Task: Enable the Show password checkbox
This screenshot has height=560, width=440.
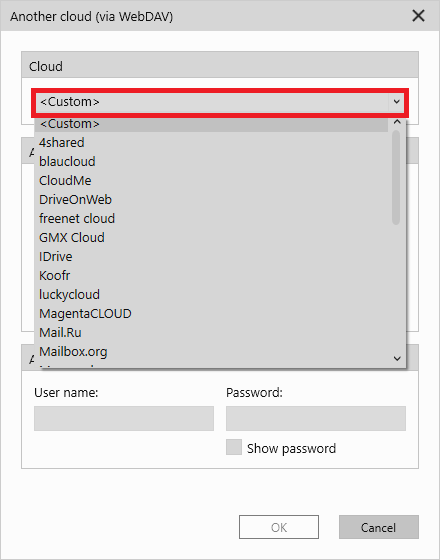Action: click(x=234, y=447)
